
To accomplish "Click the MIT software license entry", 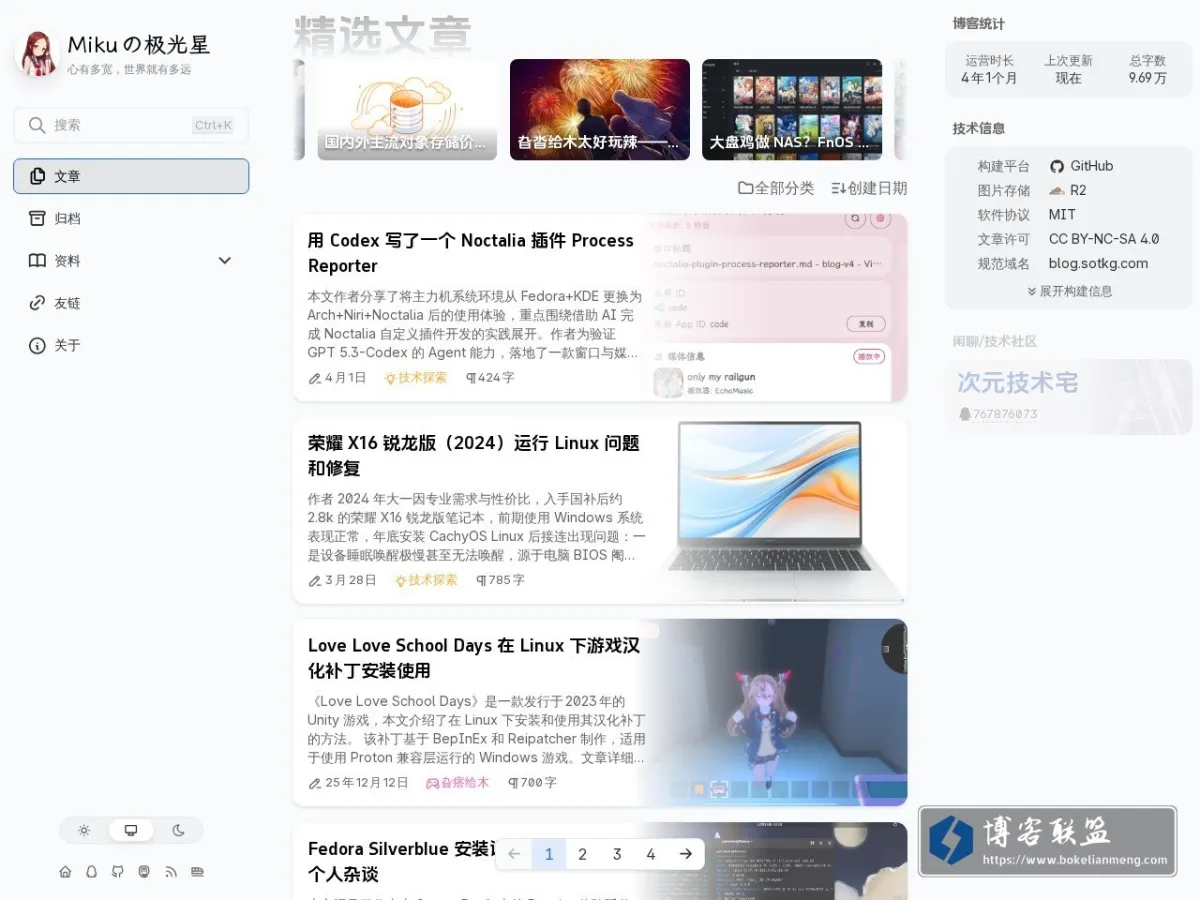I will point(1062,215).
